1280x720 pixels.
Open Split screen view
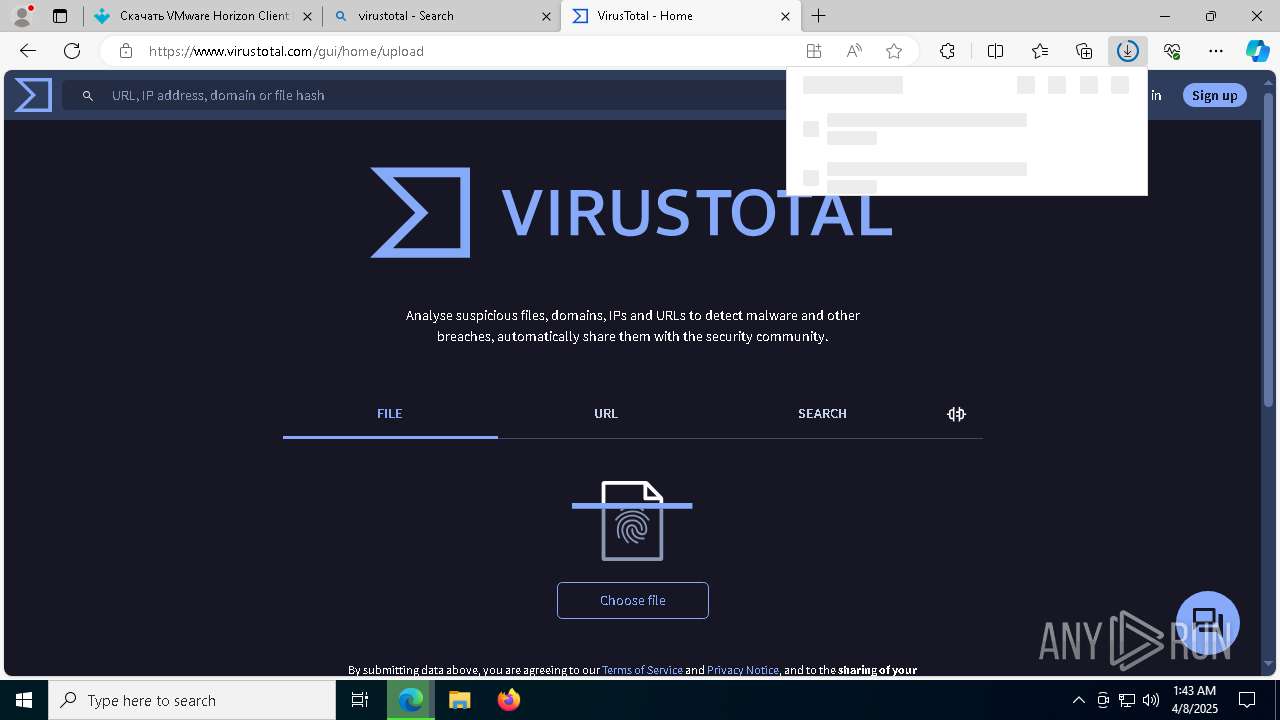tap(995, 51)
